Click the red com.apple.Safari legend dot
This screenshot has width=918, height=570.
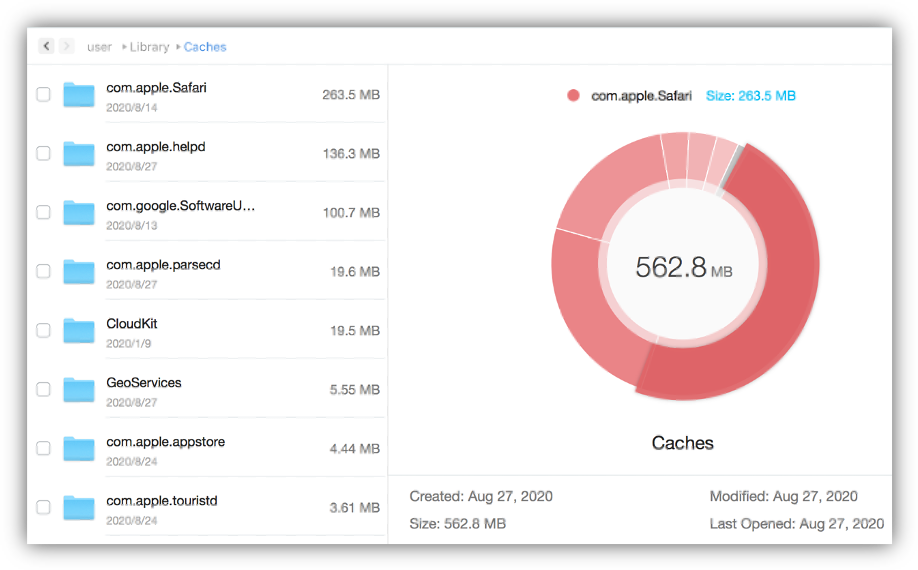[573, 96]
